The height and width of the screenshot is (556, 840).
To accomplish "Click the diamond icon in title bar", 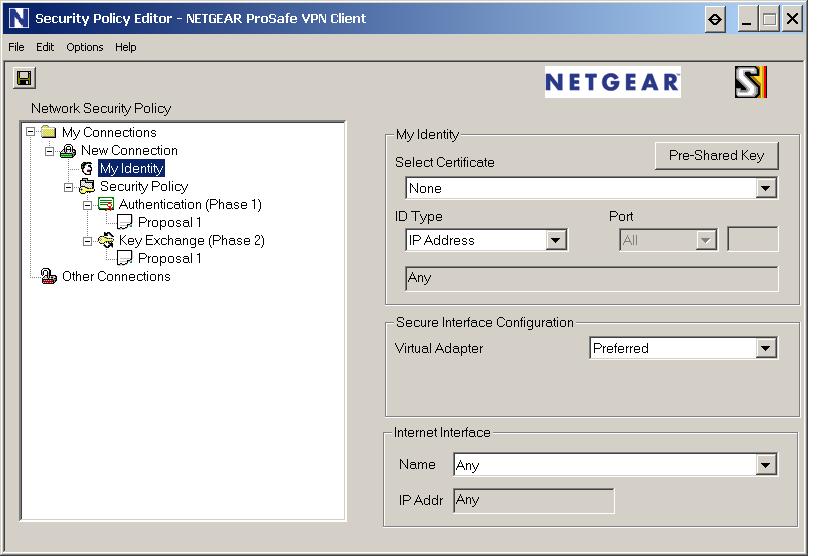I will click(x=715, y=20).
